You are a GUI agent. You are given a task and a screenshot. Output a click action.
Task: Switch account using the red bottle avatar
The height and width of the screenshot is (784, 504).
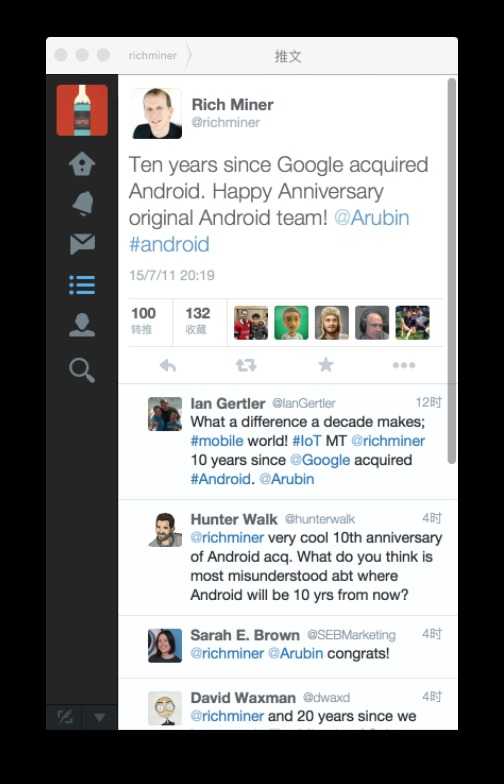point(82,110)
